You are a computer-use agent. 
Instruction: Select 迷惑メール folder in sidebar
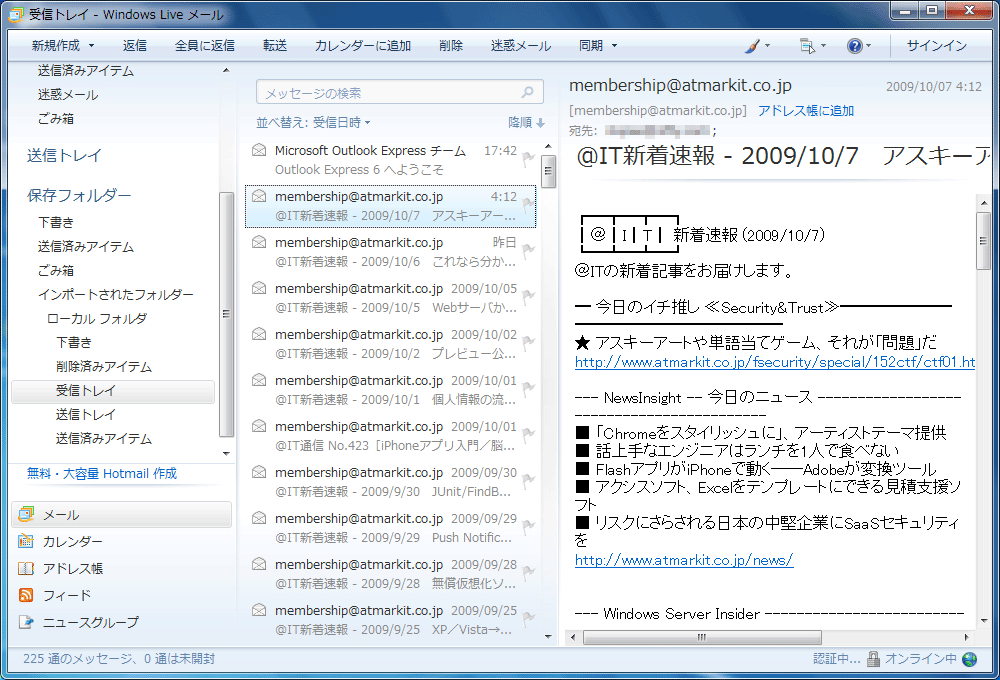pyautogui.click(x=68, y=94)
